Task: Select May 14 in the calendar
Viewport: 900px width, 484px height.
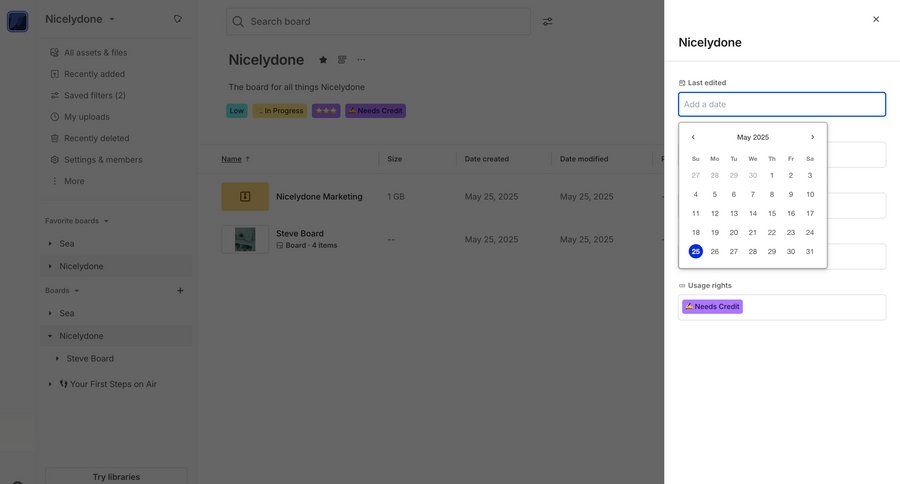Action: point(753,214)
